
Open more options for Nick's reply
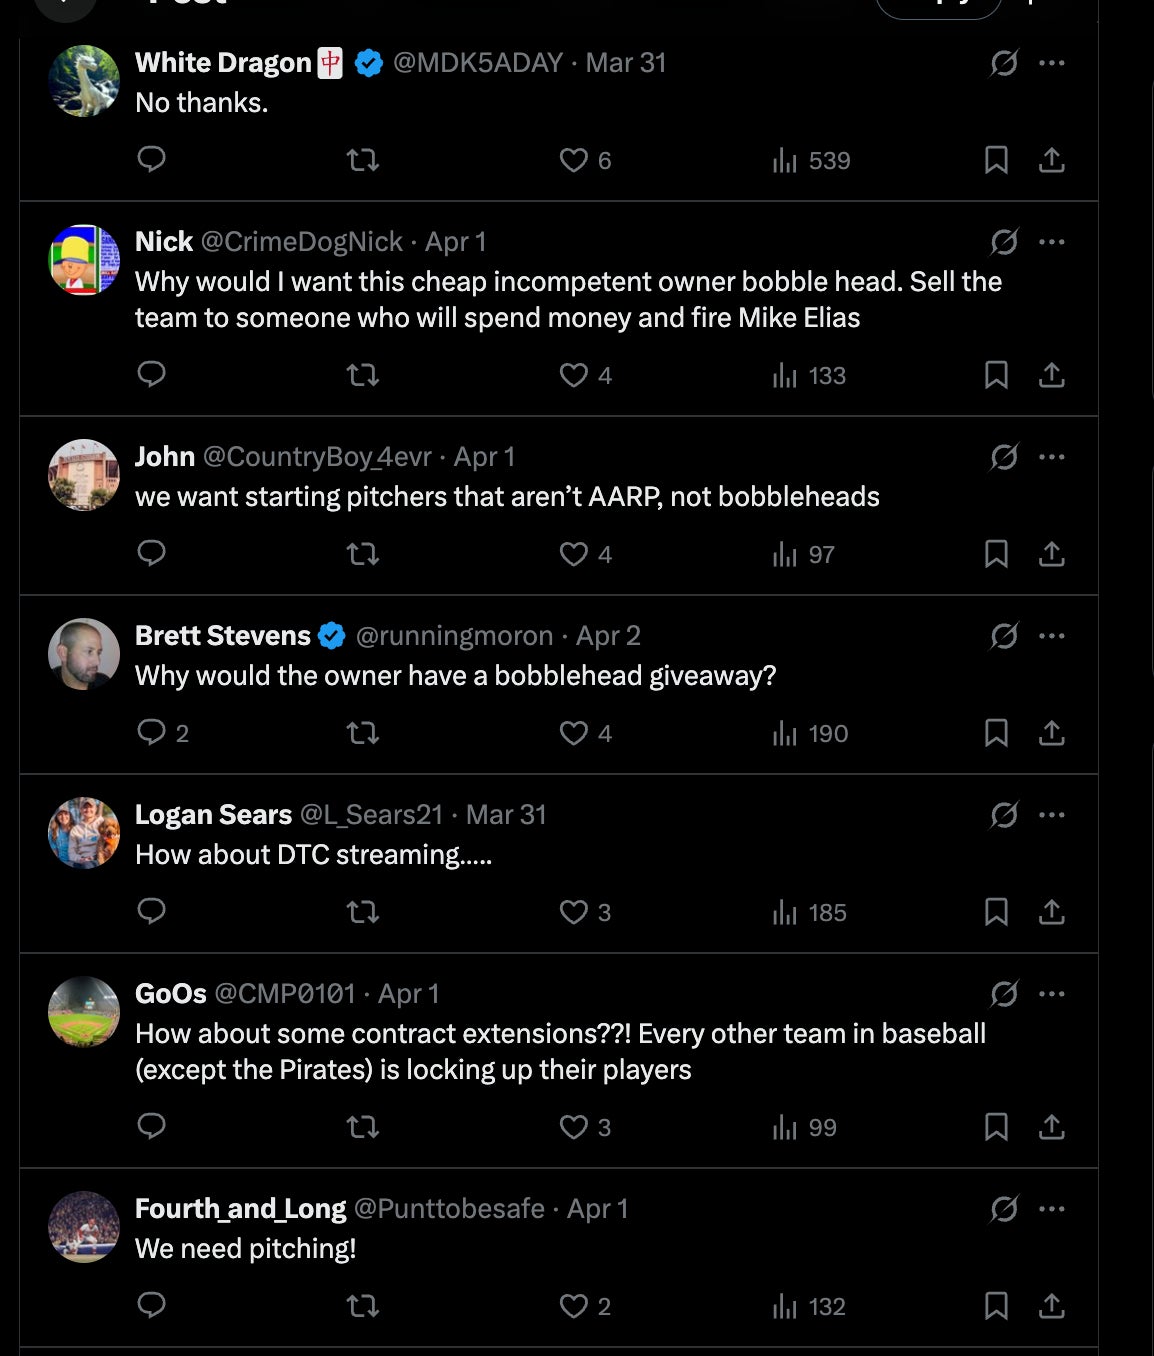(x=1051, y=242)
